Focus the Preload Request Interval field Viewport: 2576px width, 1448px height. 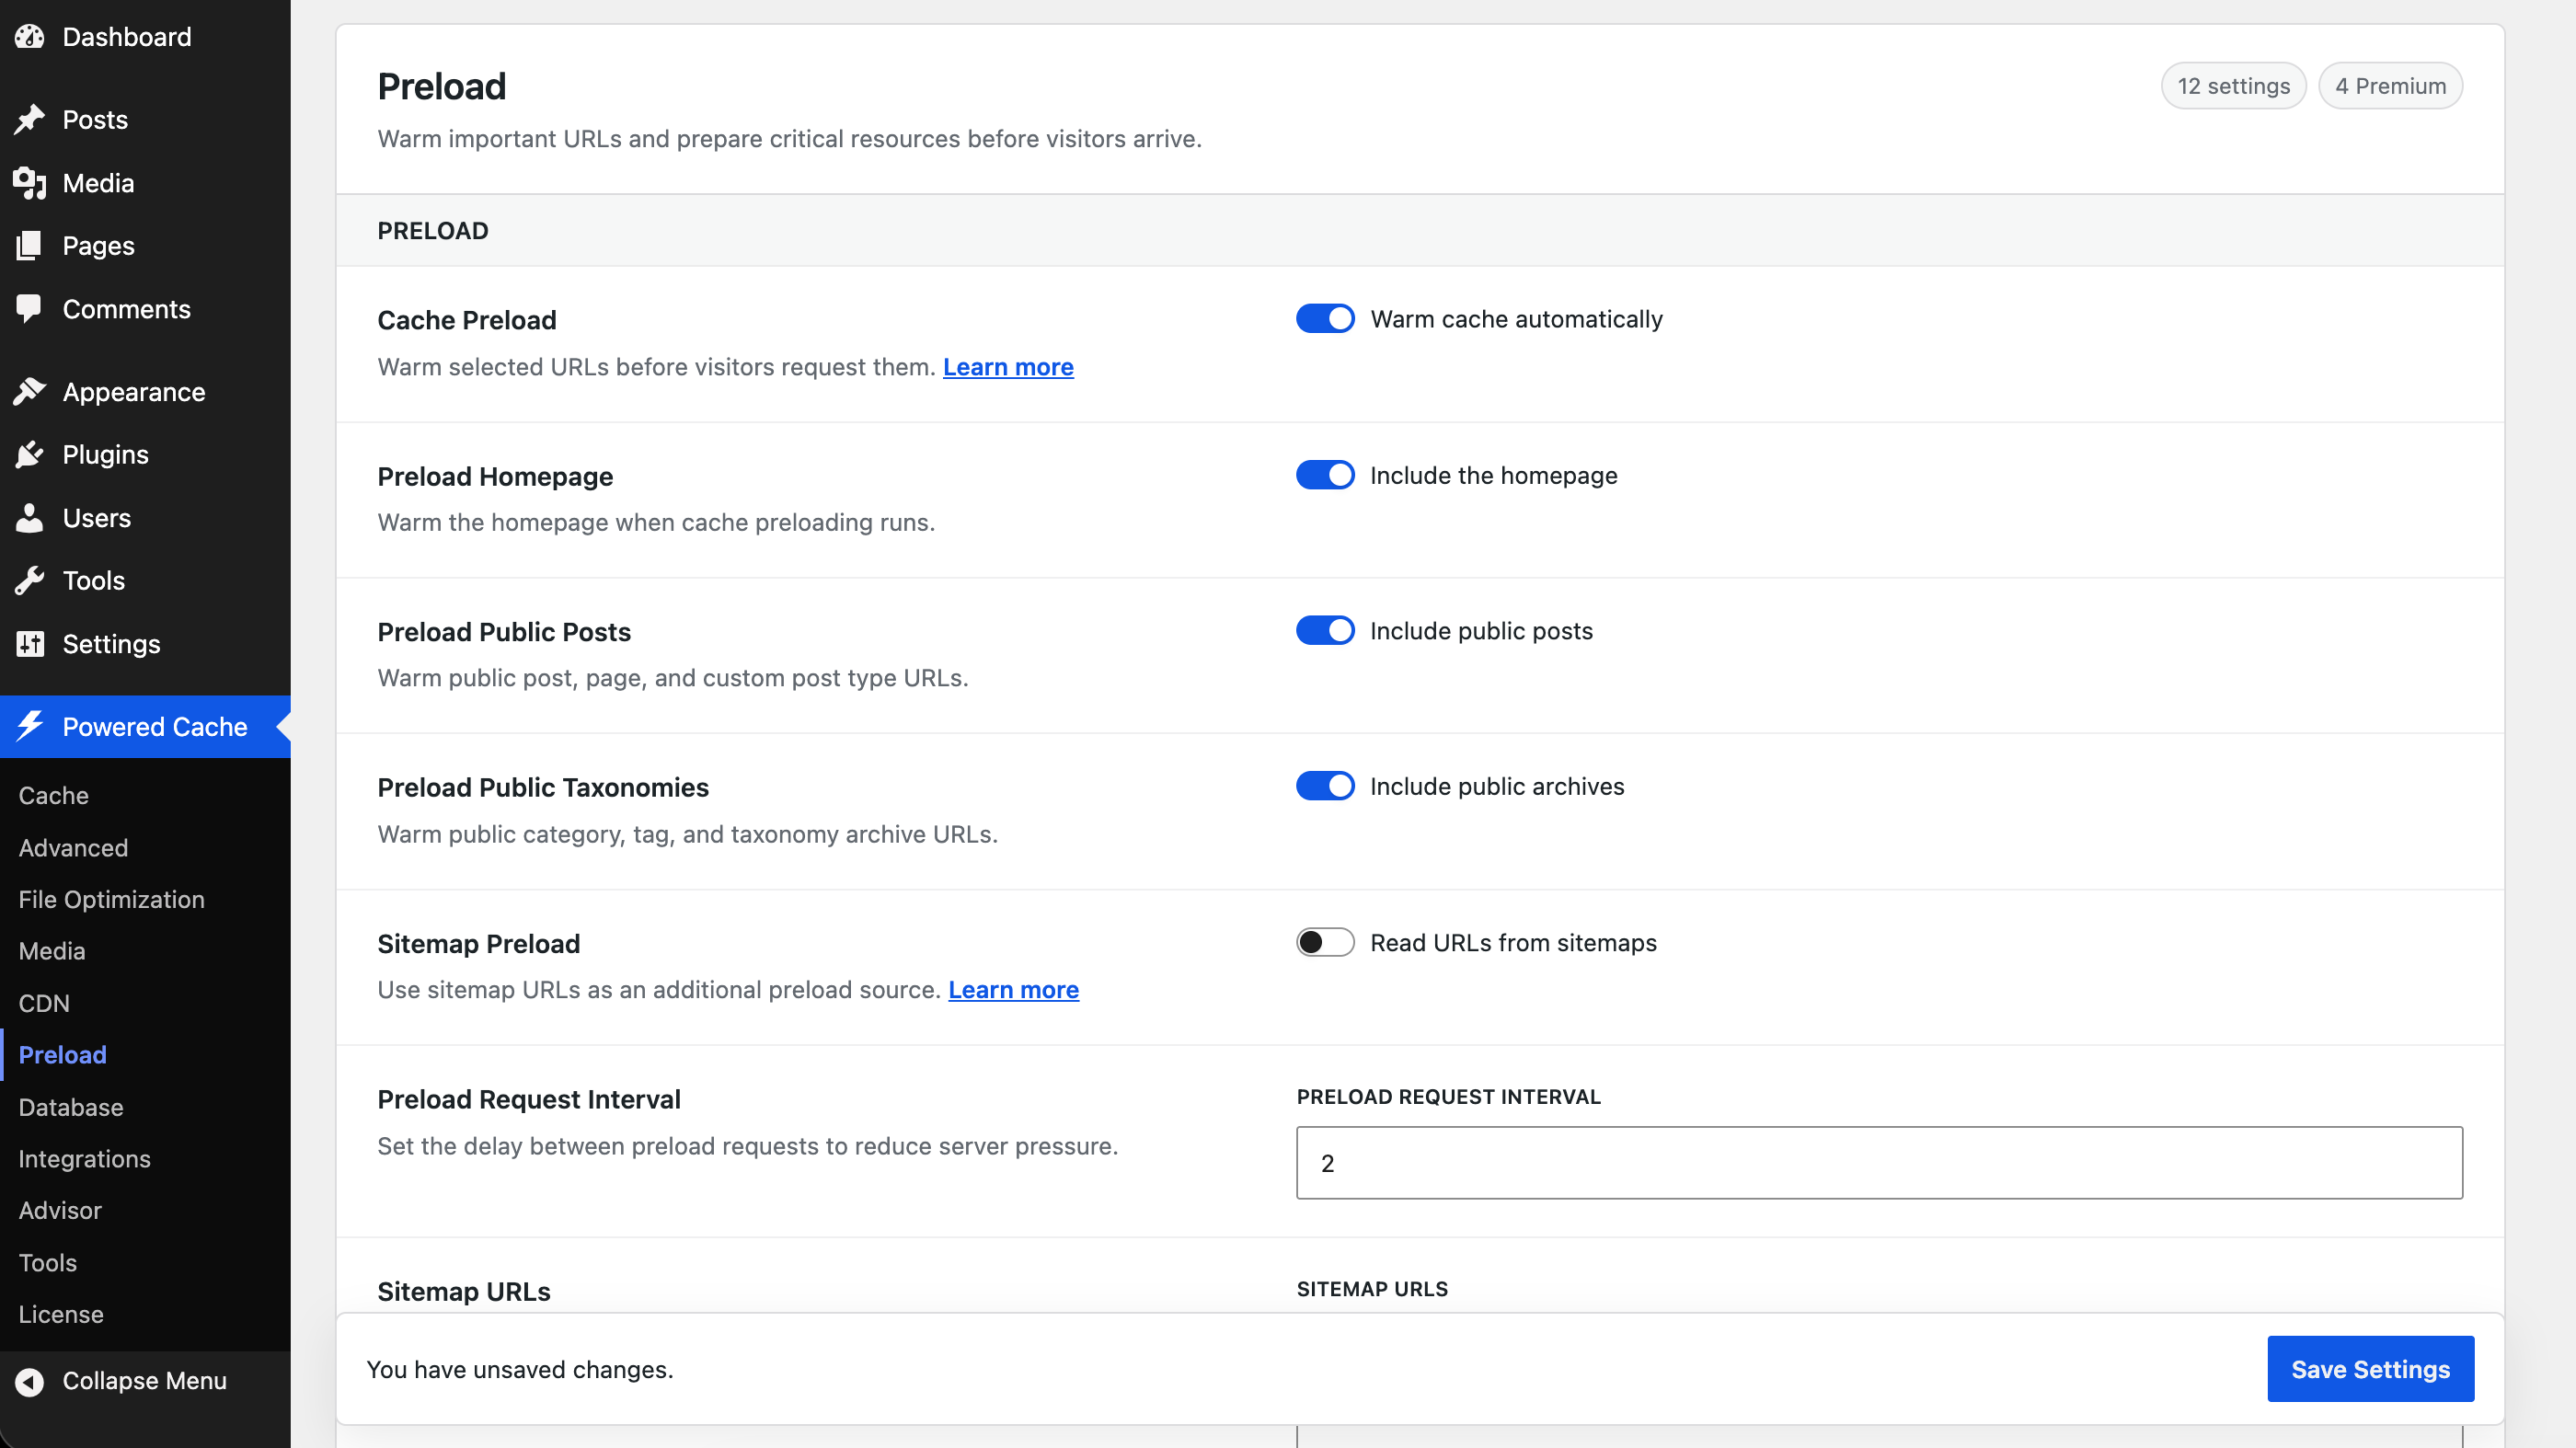tap(1879, 1163)
